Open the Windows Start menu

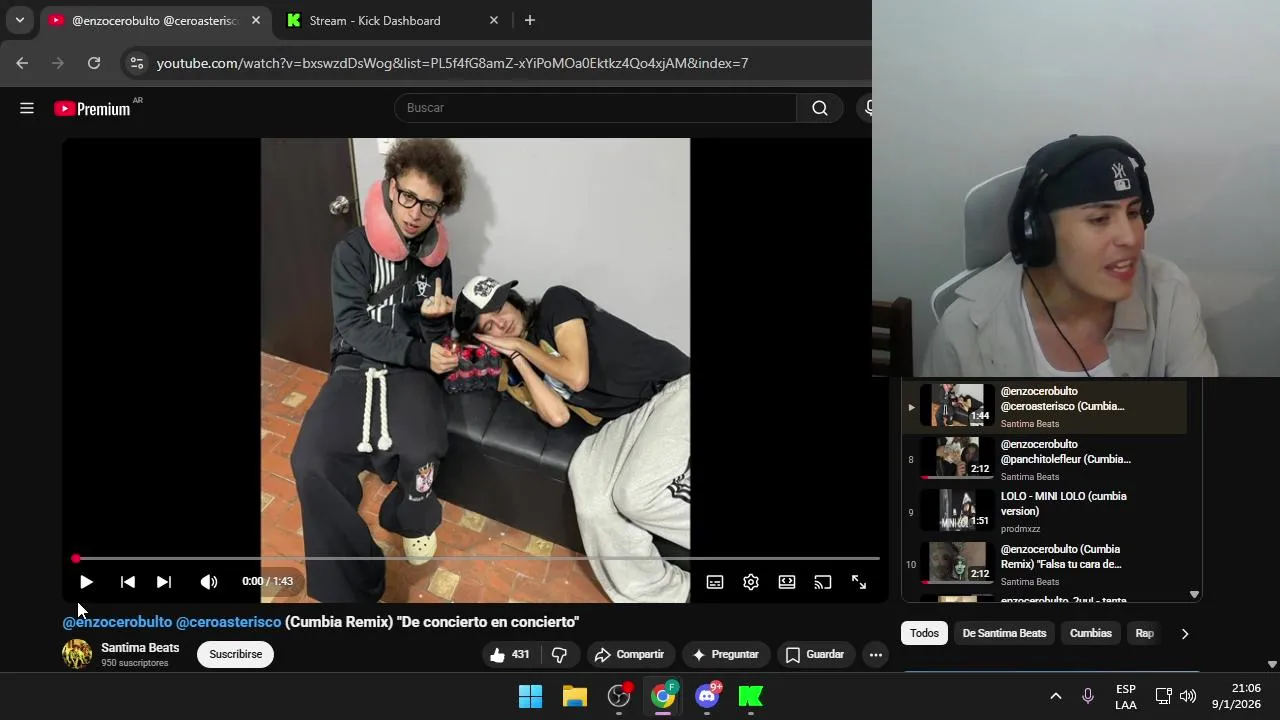[530, 696]
